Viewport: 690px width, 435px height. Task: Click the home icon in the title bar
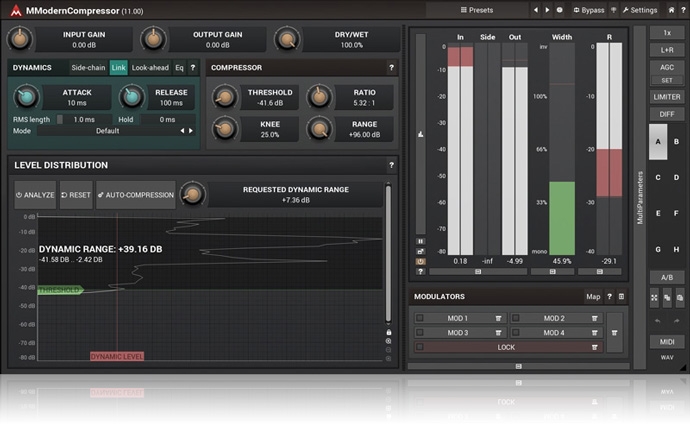point(671,10)
